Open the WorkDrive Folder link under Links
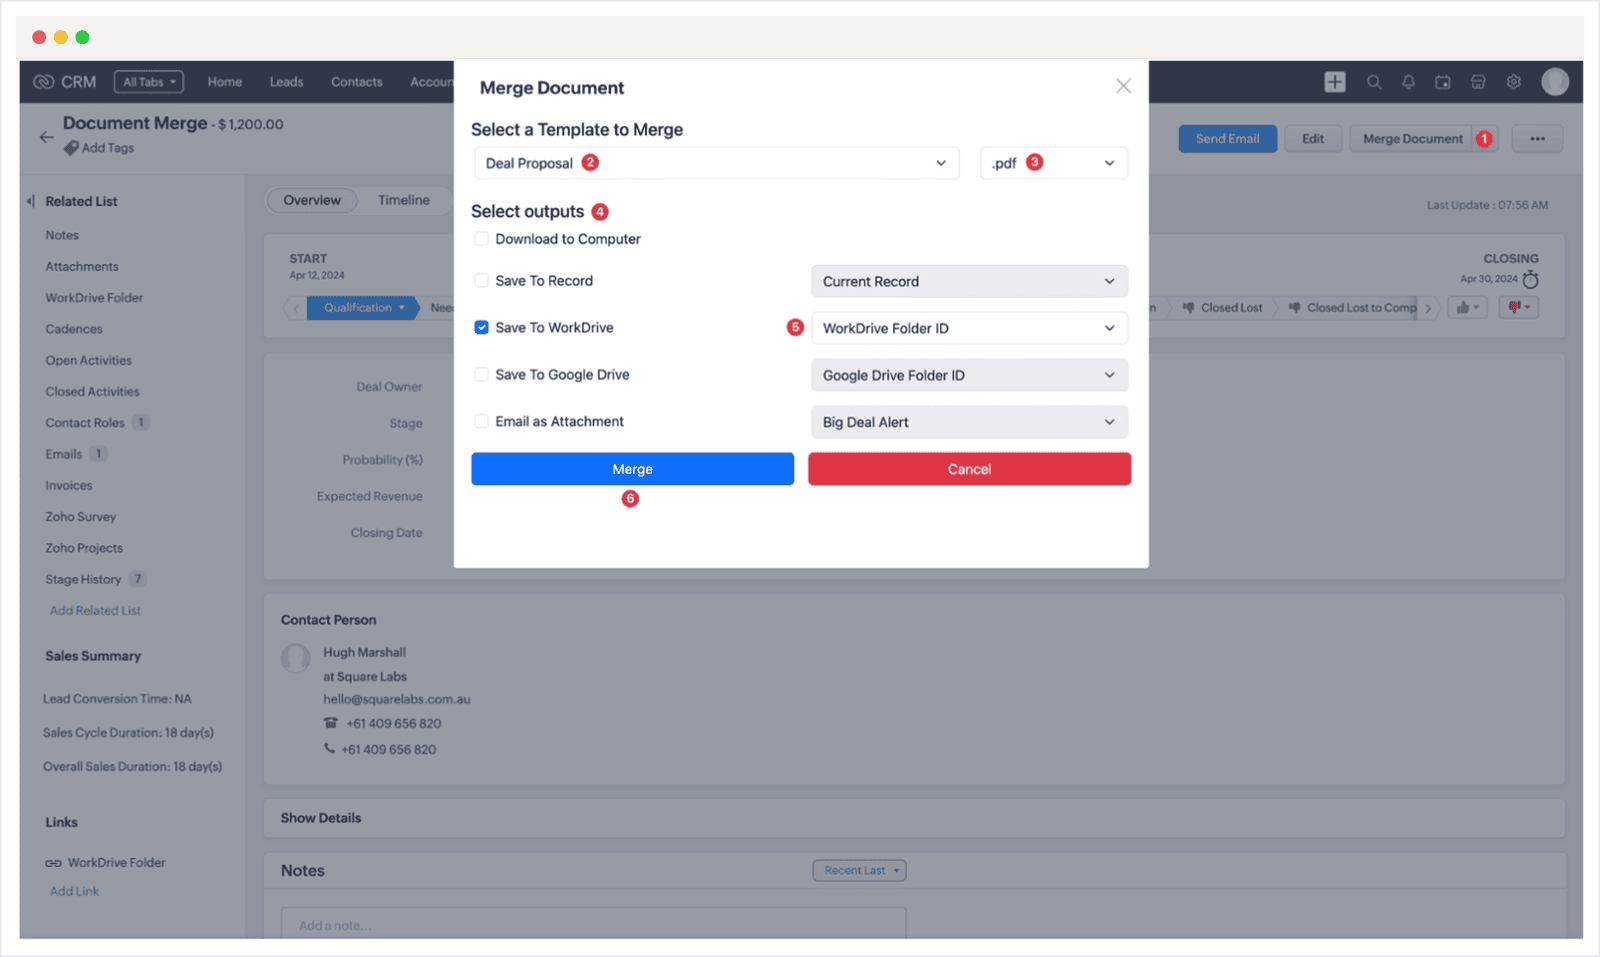This screenshot has height=957, width=1600. [116, 863]
